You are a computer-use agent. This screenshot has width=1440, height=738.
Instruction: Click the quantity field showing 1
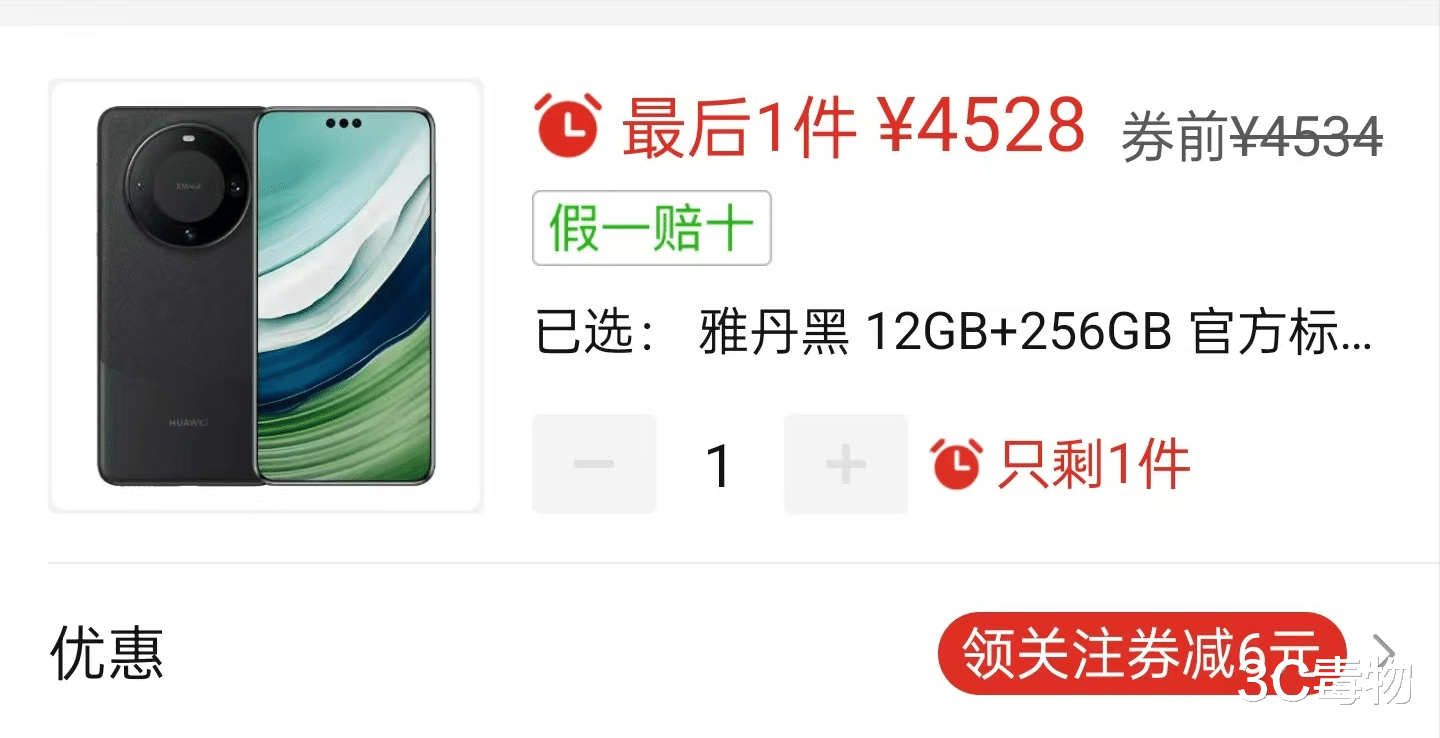coord(720,465)
